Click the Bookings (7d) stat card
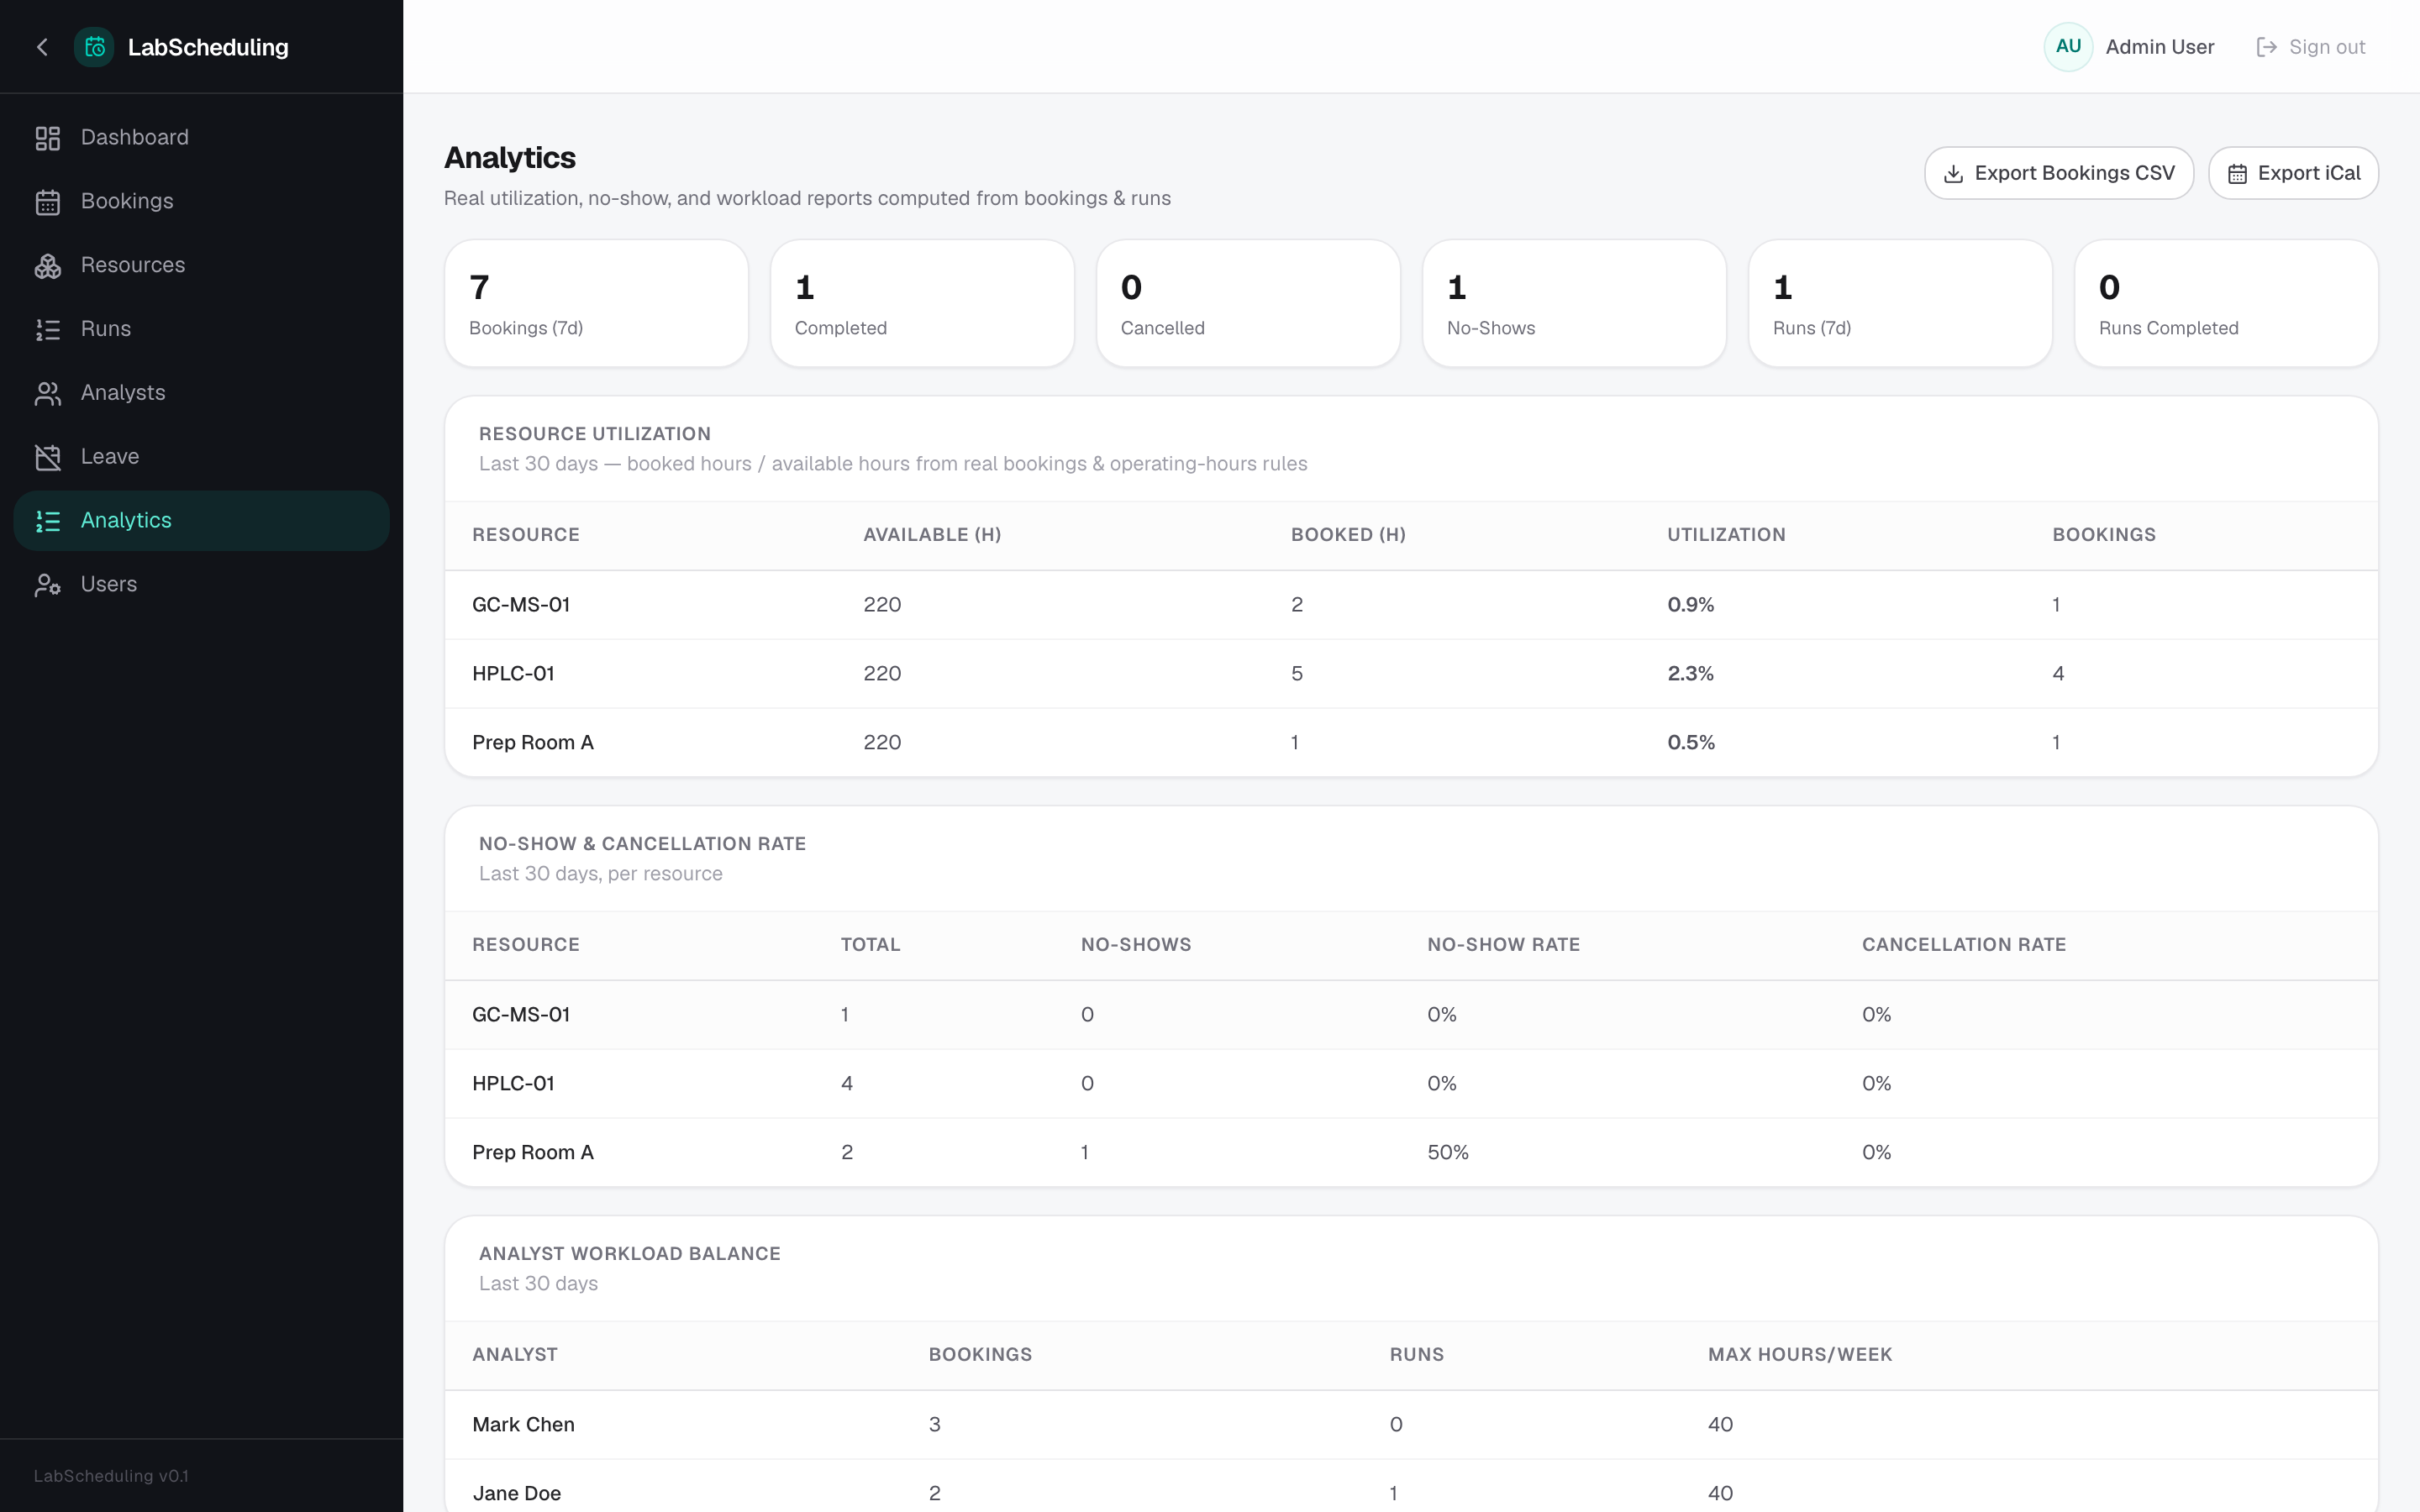 click(x=596, y=304)
